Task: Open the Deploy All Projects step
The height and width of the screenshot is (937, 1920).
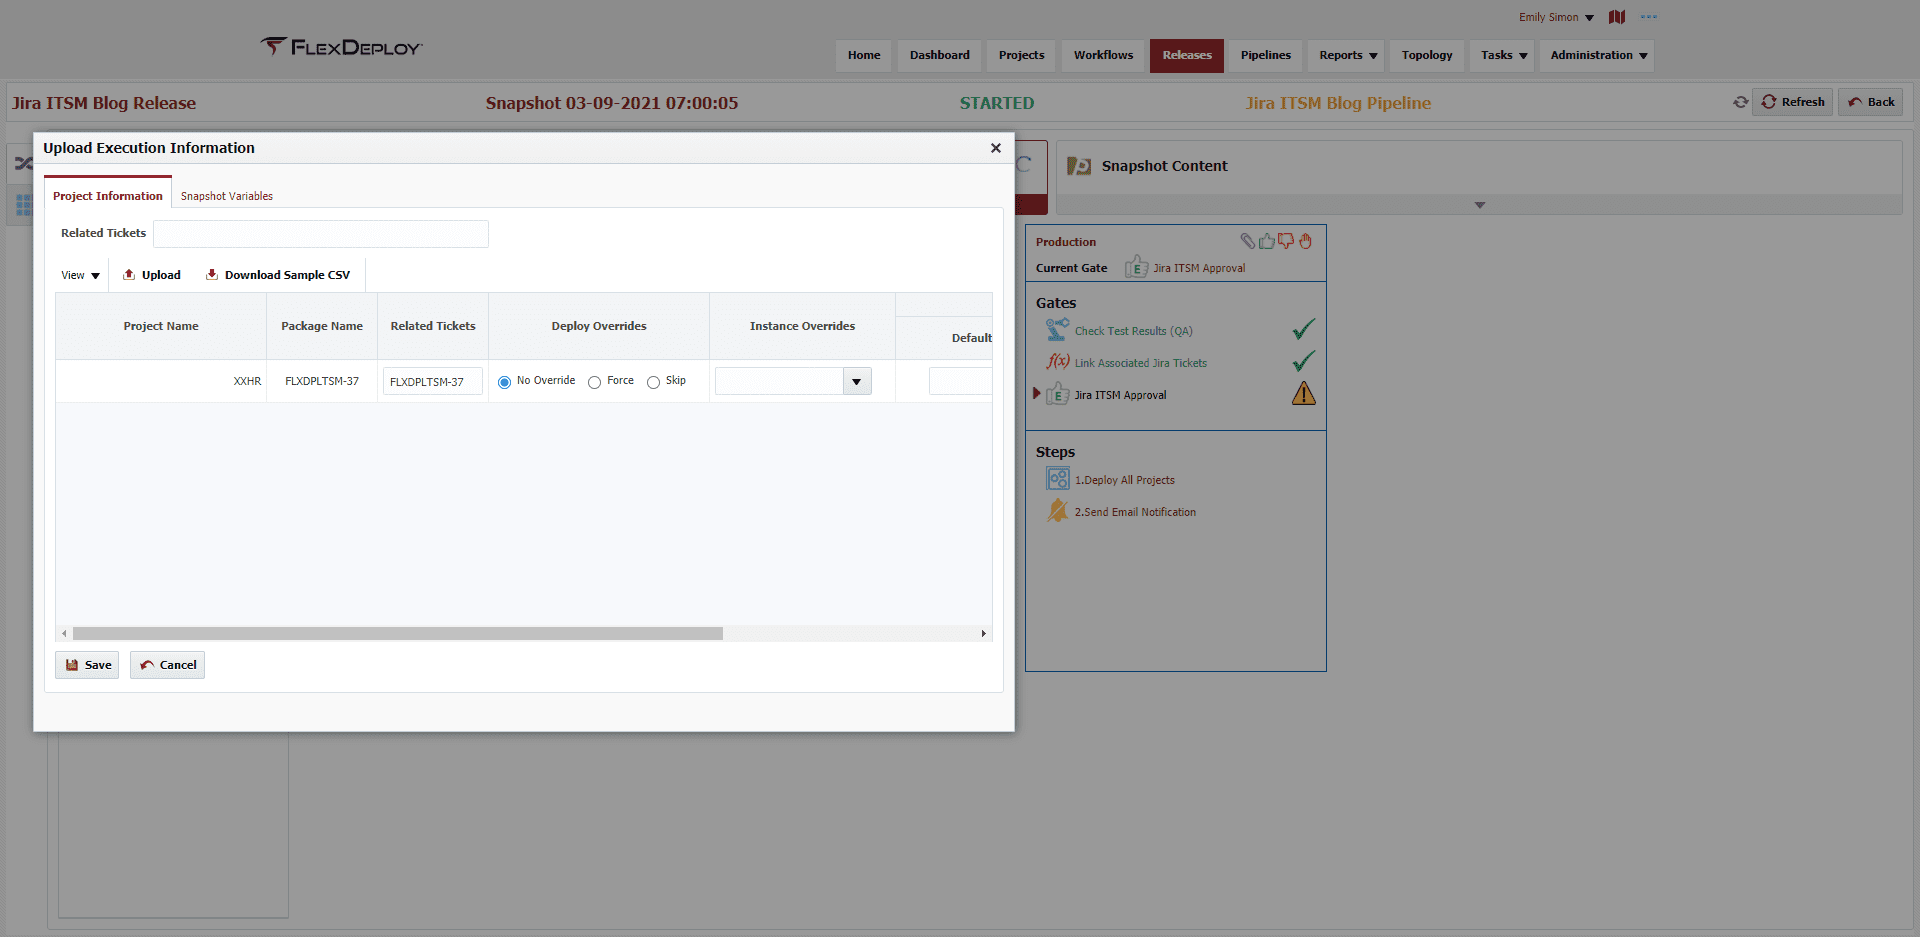Action: tap(1124, 480)
